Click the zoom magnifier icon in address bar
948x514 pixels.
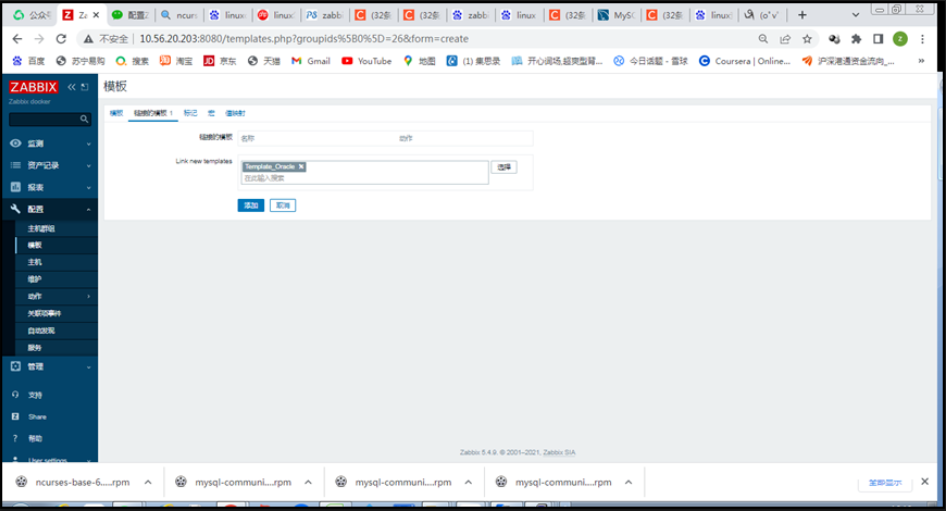763,39
